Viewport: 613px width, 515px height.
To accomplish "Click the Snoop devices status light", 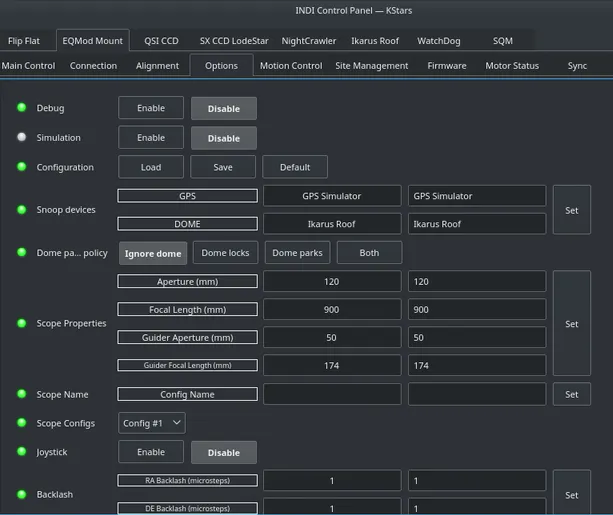I will point(22,209).
